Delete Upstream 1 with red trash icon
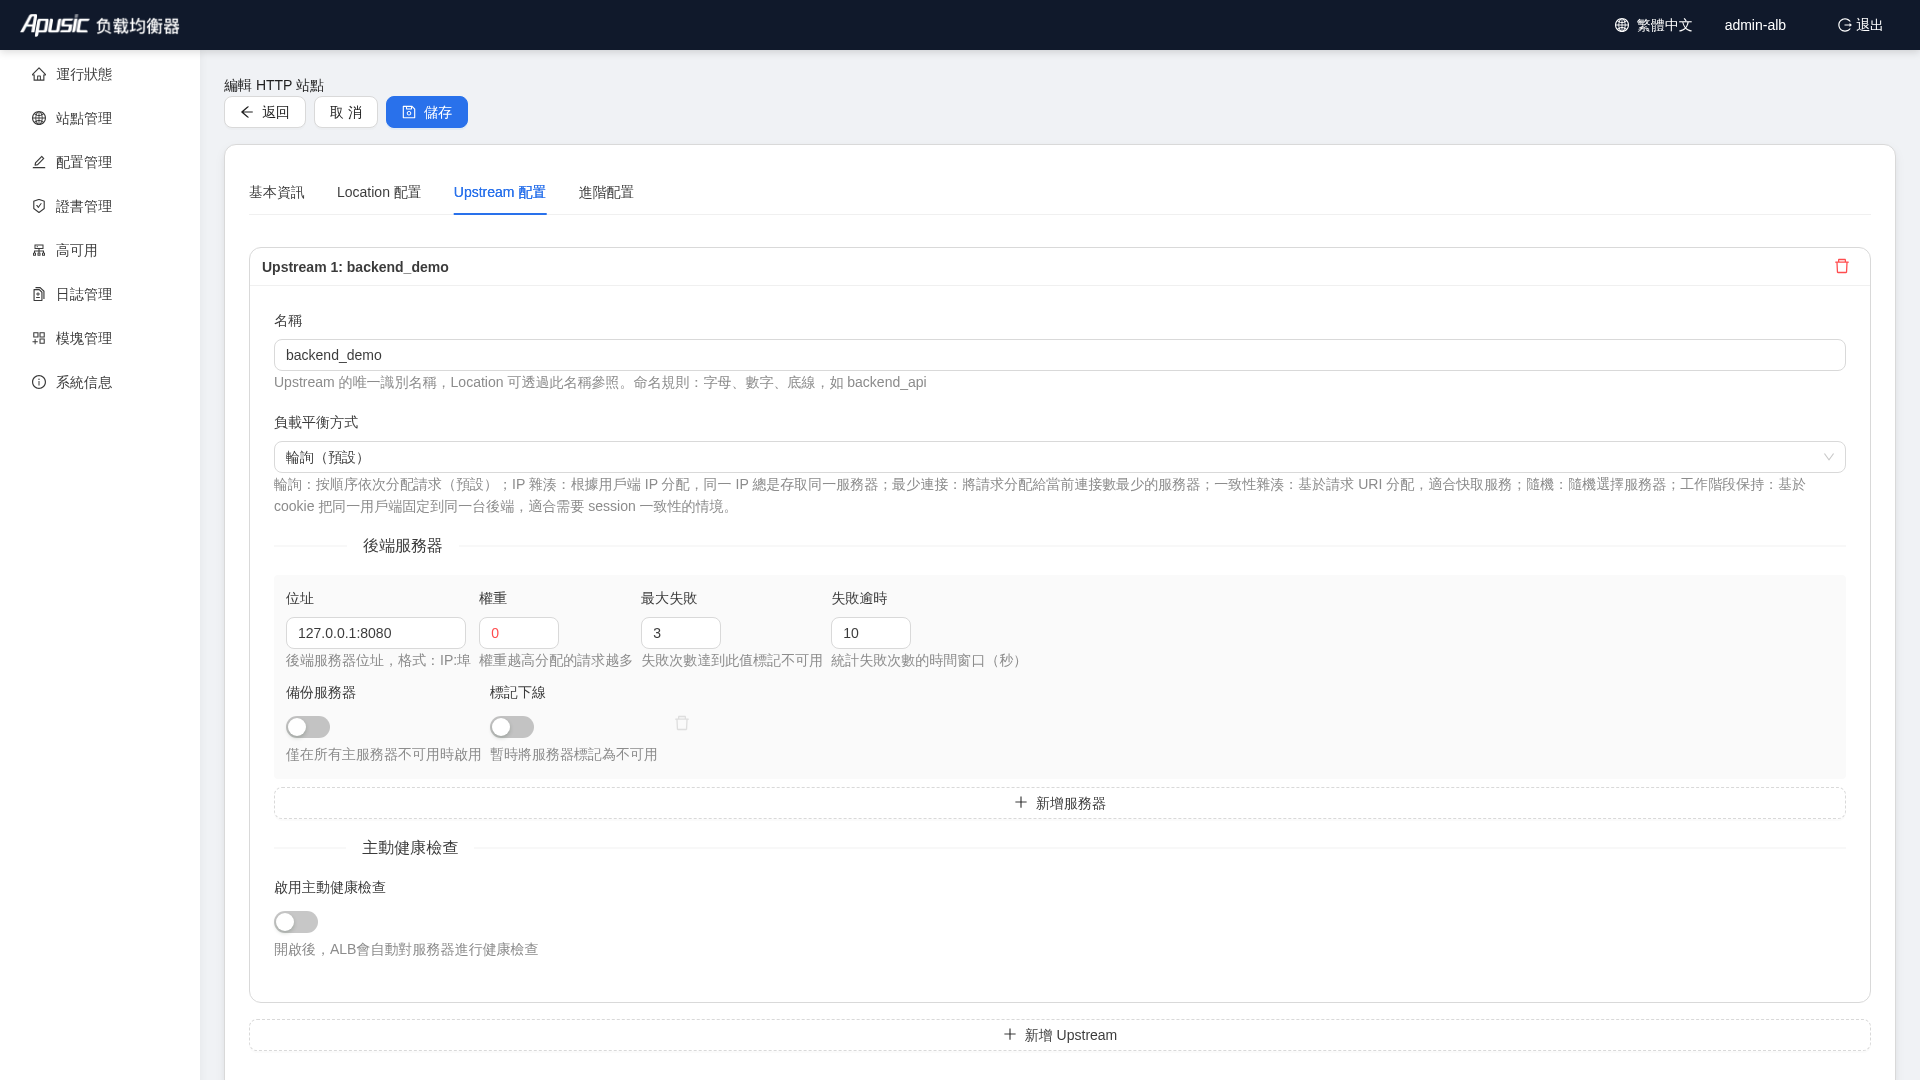The height and width of the screenshot is (1080, 1920). [1842, 266]
